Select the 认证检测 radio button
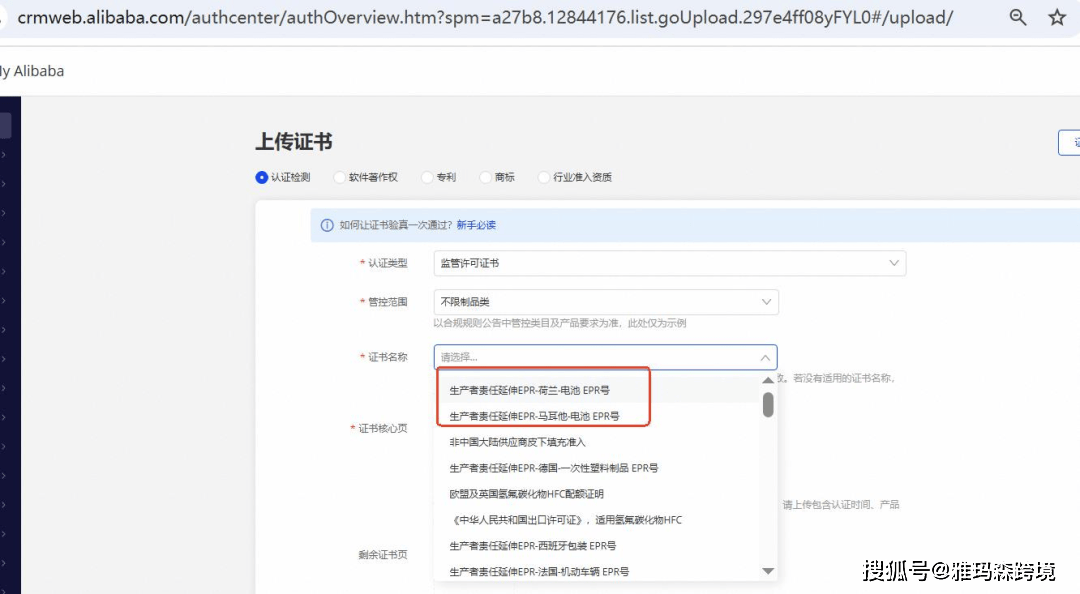This screenshot has height=594, width=1080. 261,177
